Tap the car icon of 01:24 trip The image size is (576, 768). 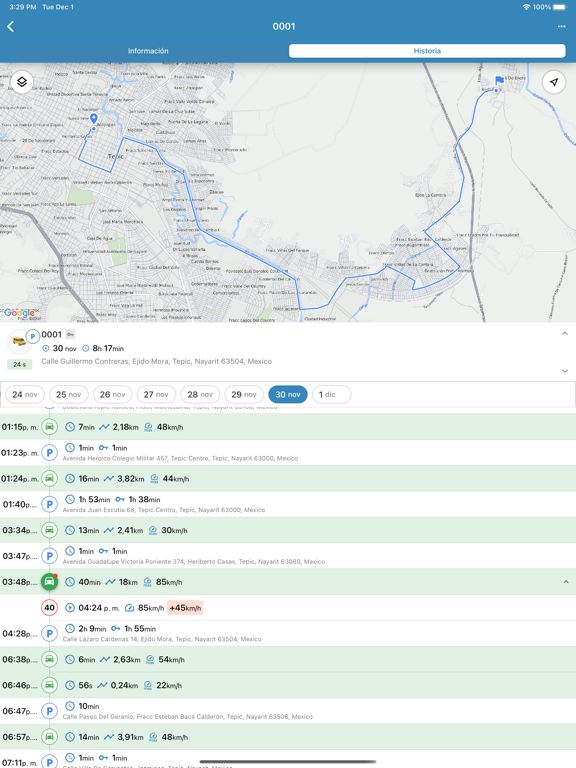point(49,479)
